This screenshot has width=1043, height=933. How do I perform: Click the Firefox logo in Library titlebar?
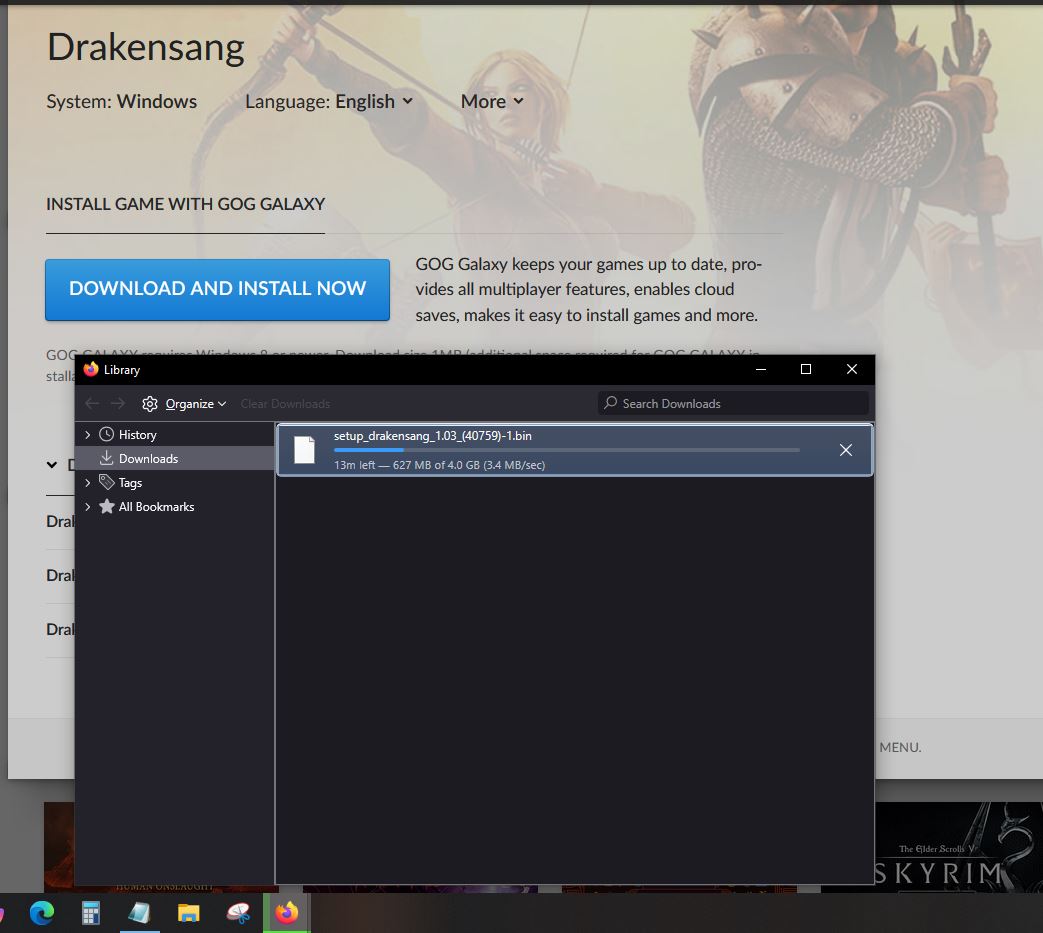(x=91, y=369)
